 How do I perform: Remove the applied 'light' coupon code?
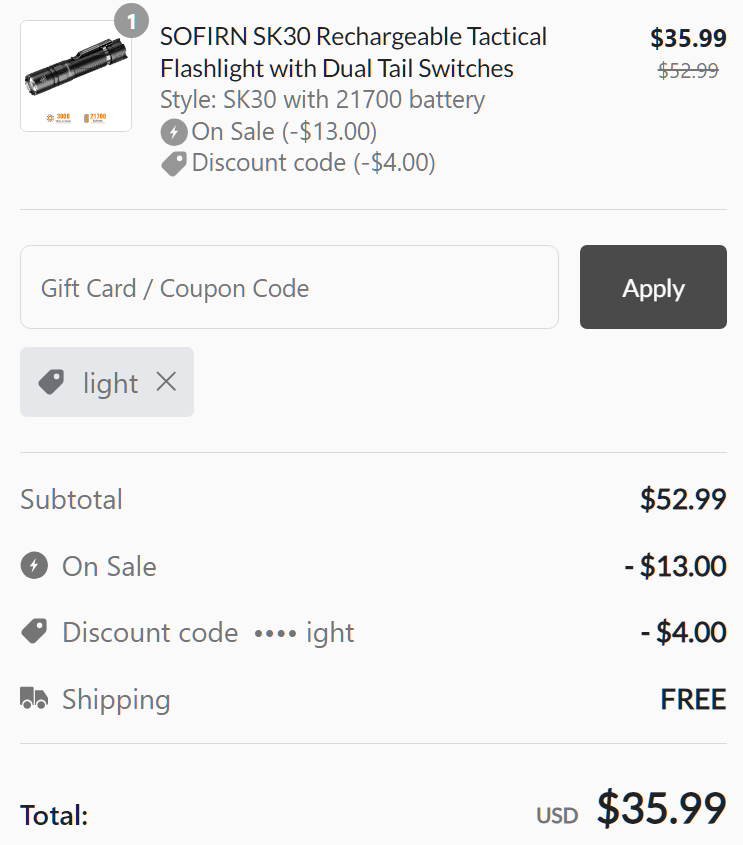click(x=166, y=382)
